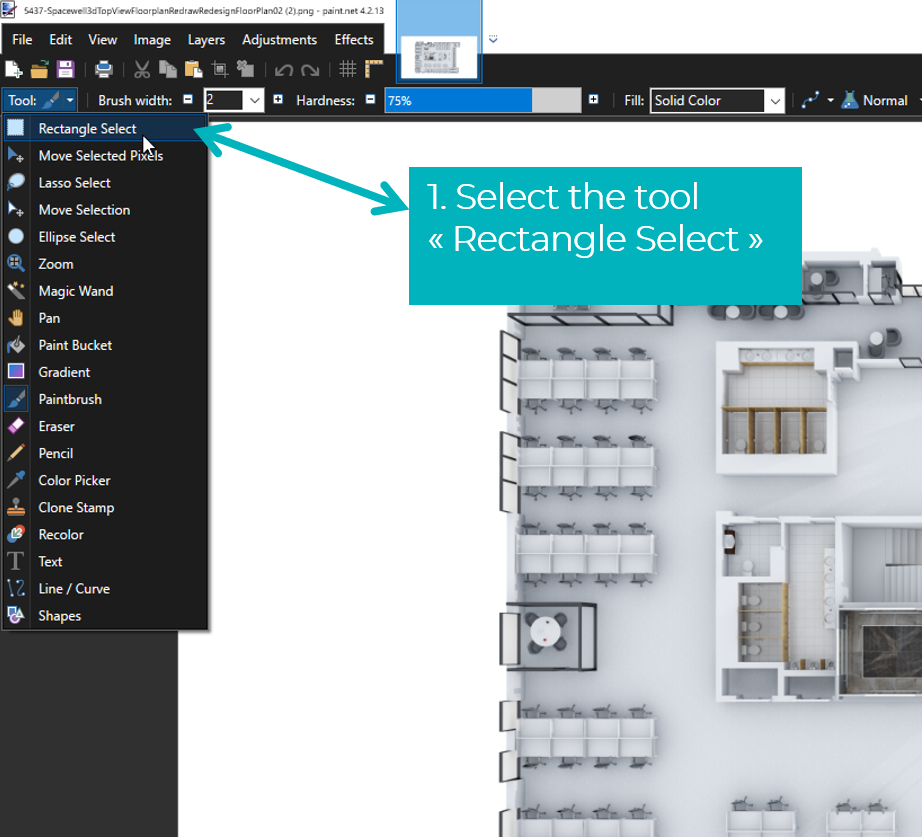
Task: Select the Gradient tool
Action: (105, 372)
